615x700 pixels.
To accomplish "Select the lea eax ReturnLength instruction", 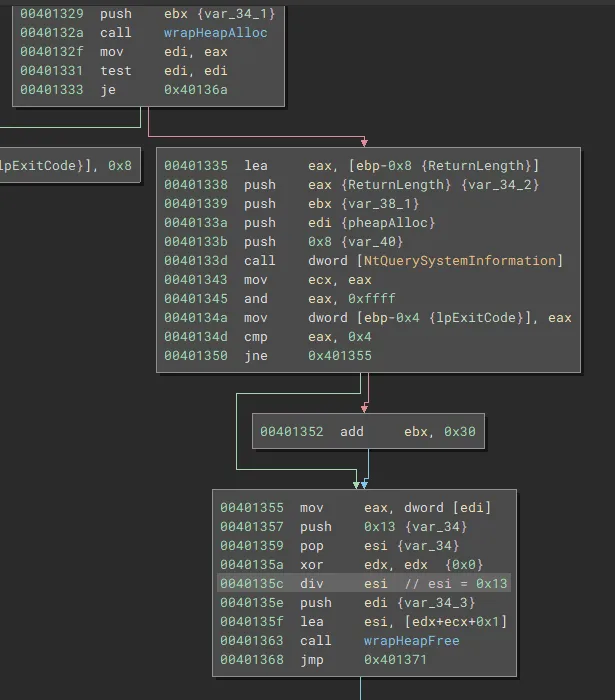I will [x=352, y=166].
